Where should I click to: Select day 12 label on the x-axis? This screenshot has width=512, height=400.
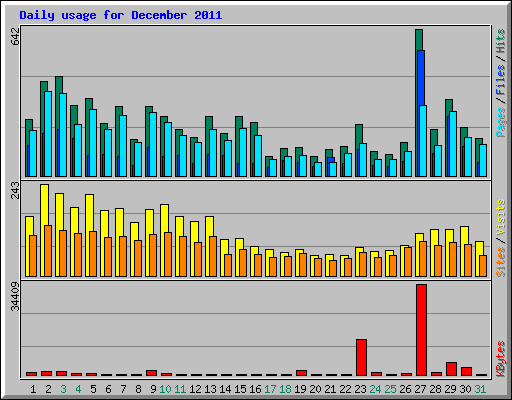click(195, 389)
